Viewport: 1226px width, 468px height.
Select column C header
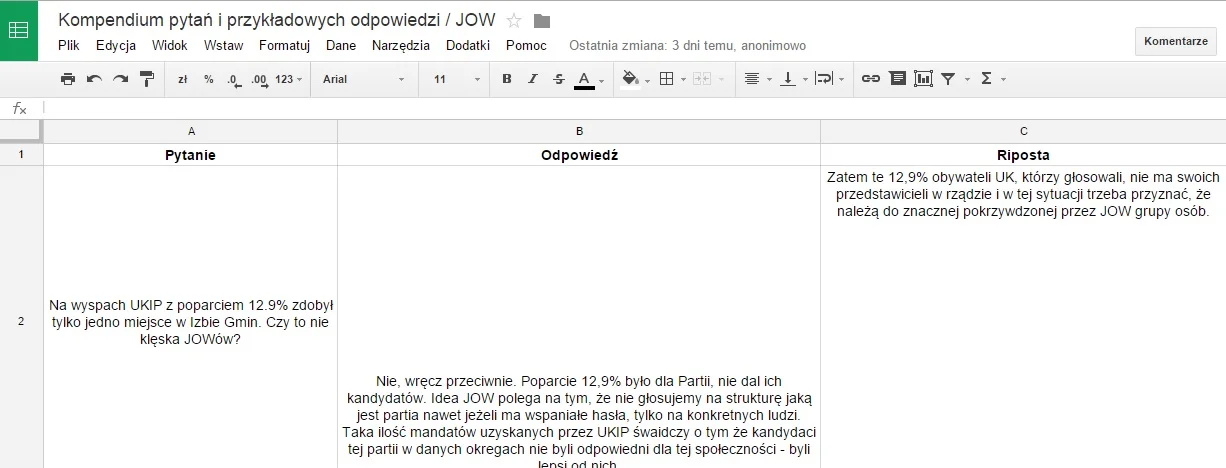coord(1023,131)
